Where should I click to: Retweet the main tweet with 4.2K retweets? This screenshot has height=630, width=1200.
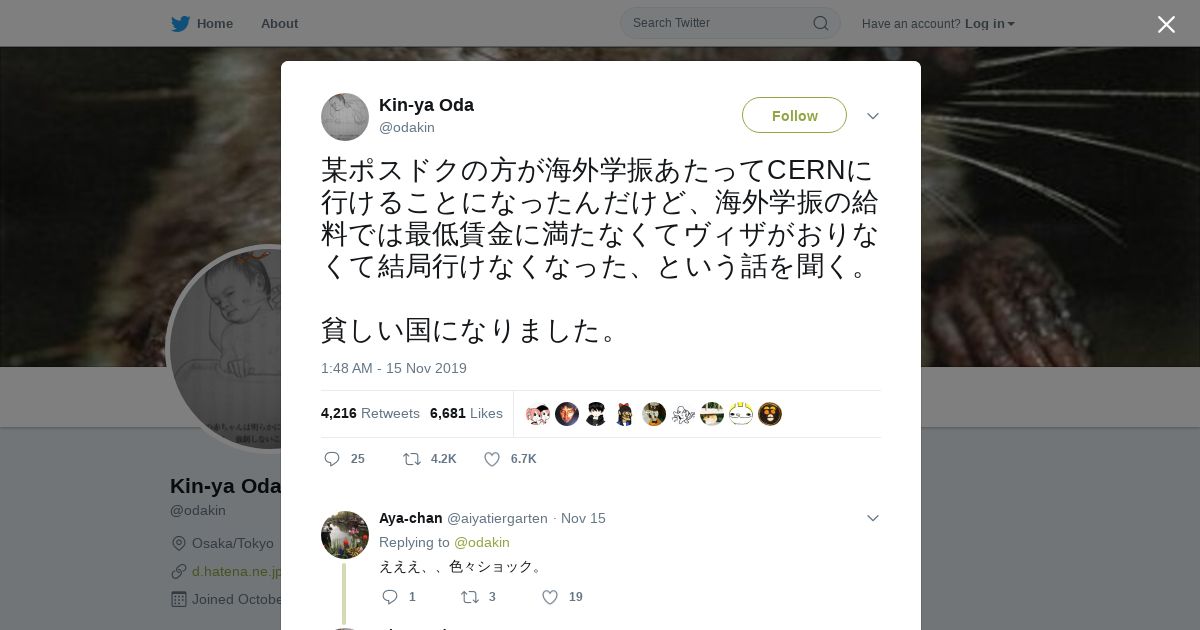tap(411, 459)
